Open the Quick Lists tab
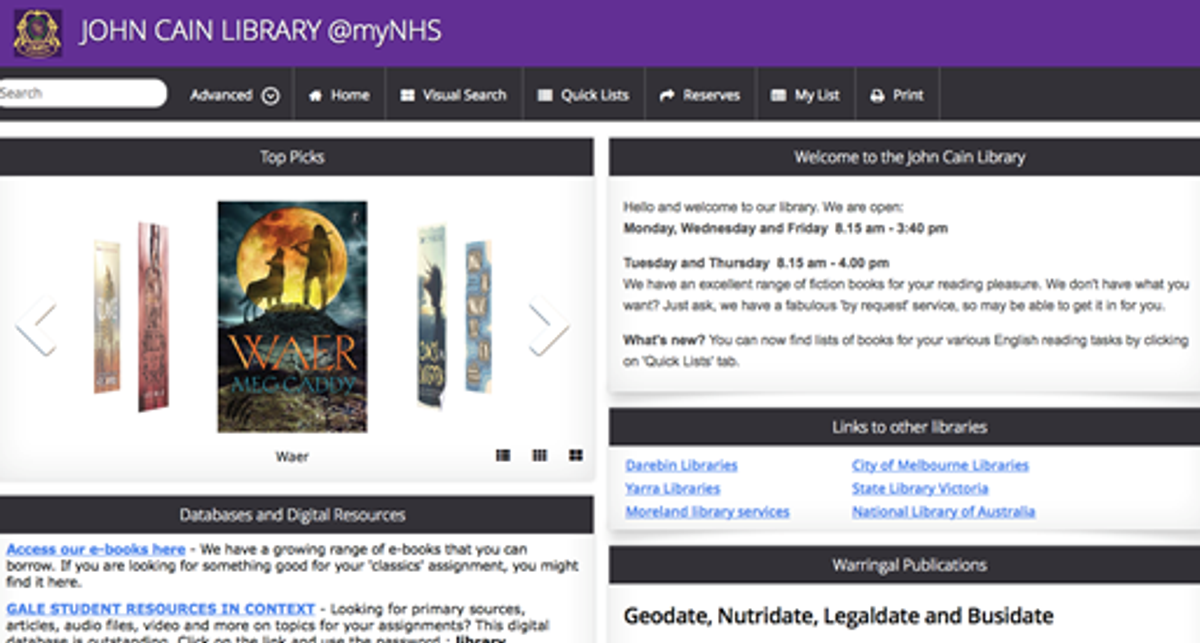 pos(584,95)
